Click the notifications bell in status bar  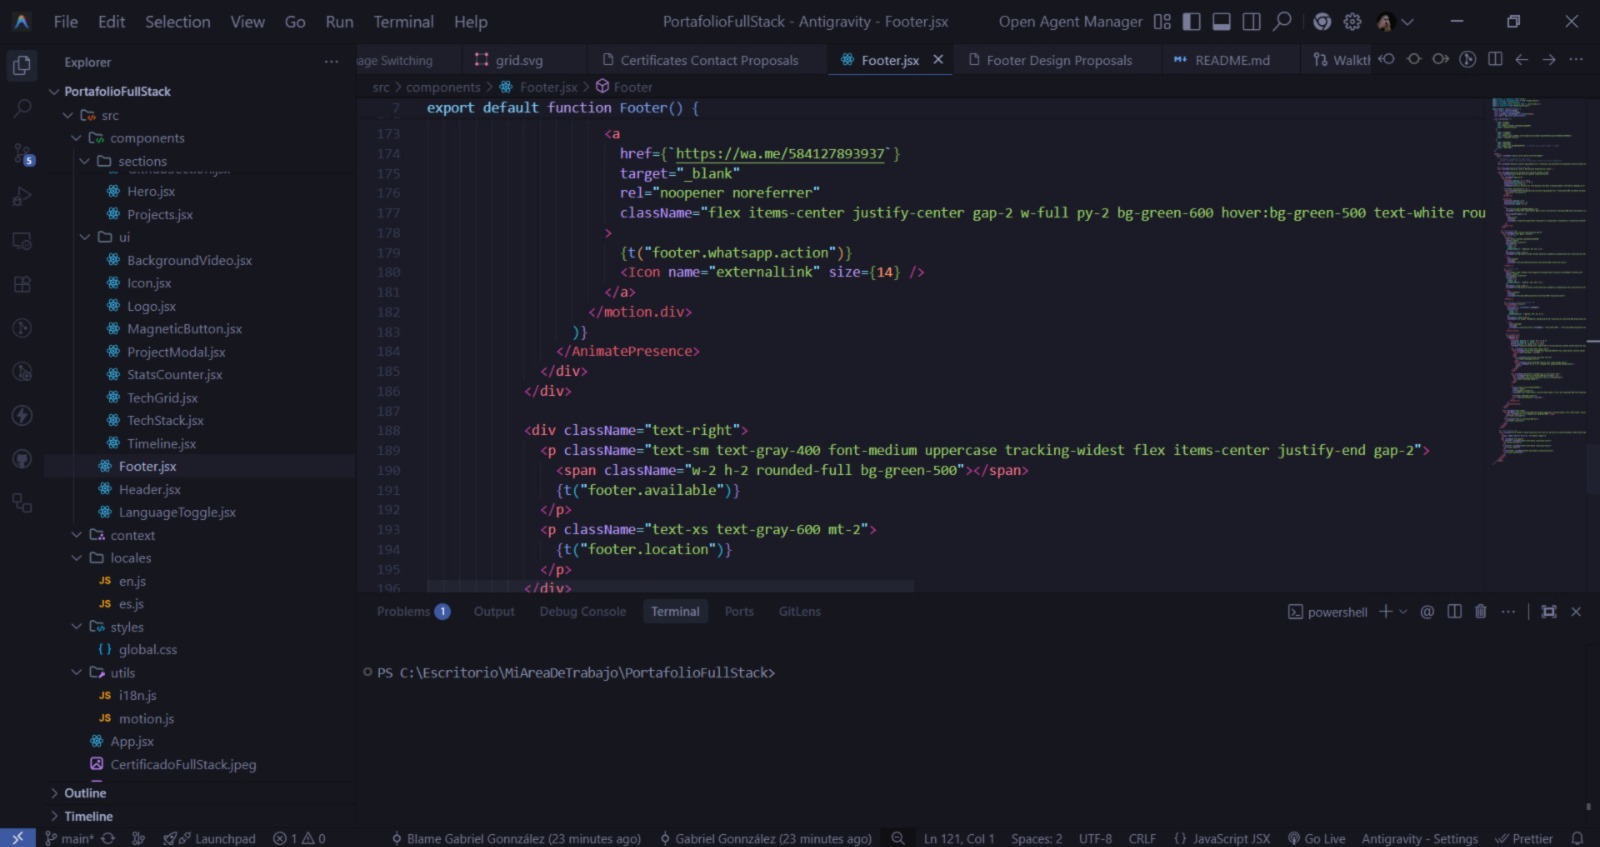pos(1577,839)
